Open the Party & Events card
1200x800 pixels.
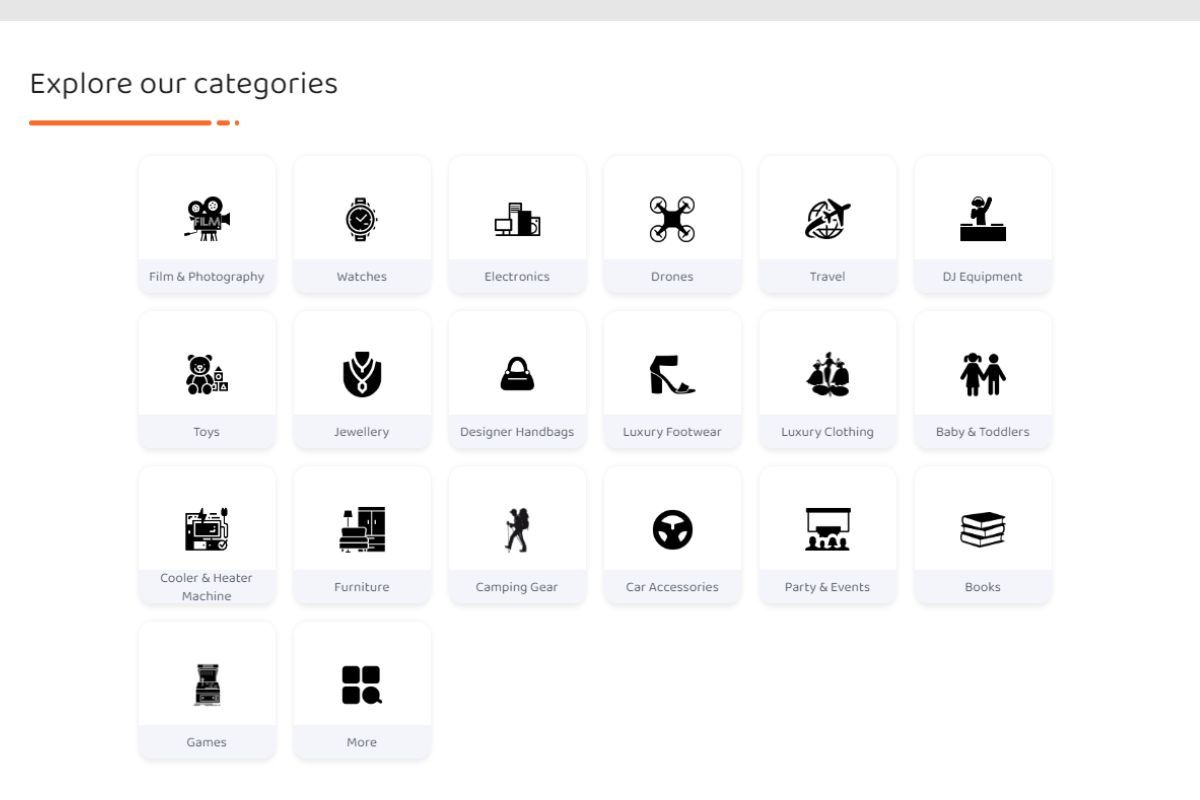[x=827, y=535]
